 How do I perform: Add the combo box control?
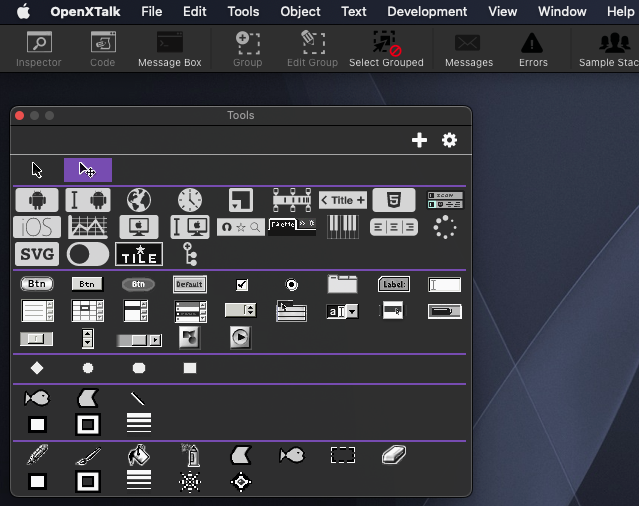[343, 311]
